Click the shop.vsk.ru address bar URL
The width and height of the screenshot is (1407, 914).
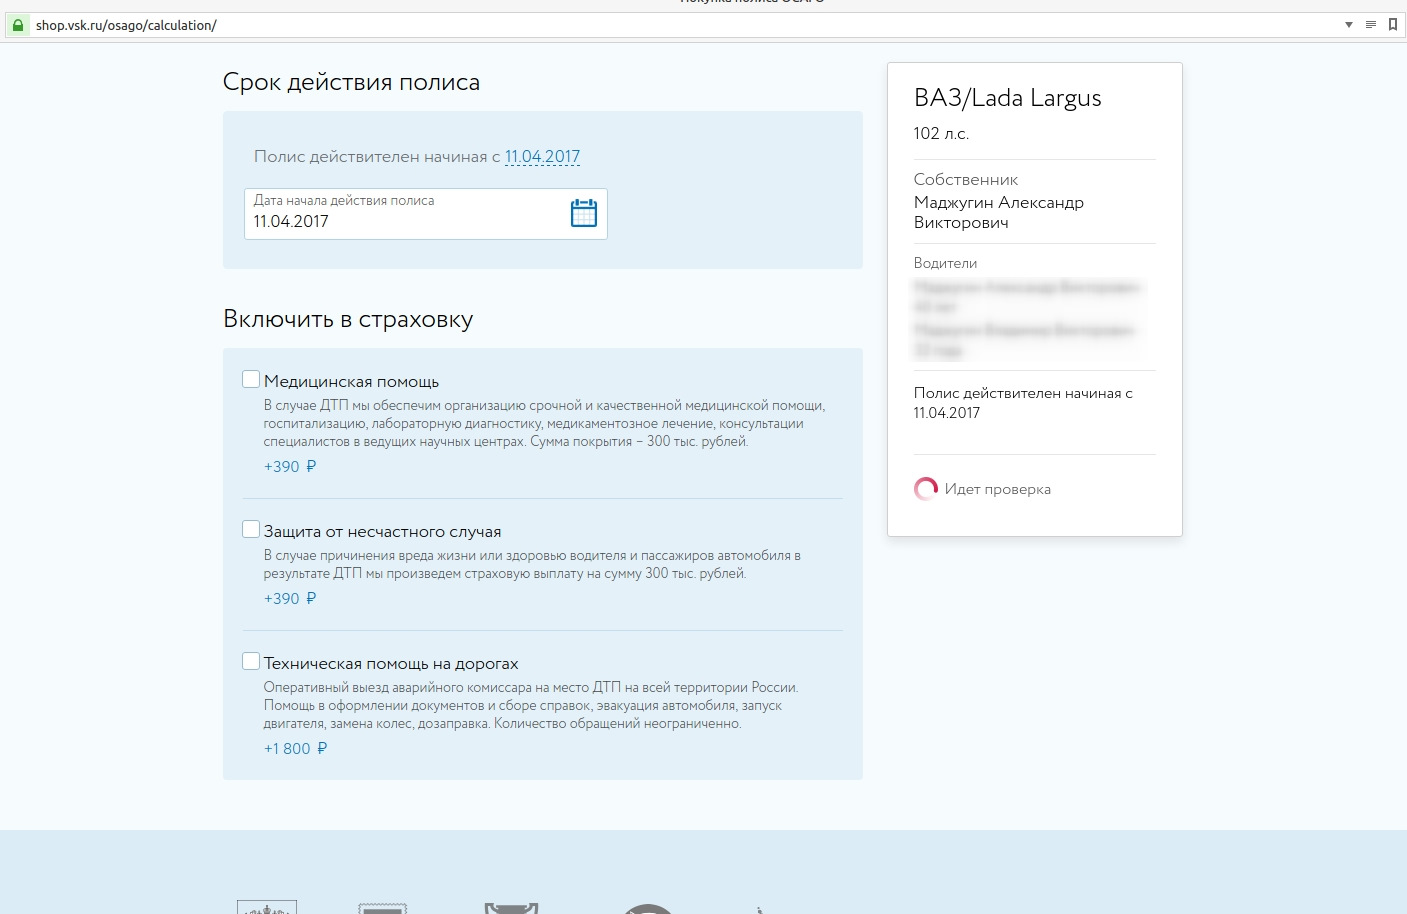click(126, 25)
